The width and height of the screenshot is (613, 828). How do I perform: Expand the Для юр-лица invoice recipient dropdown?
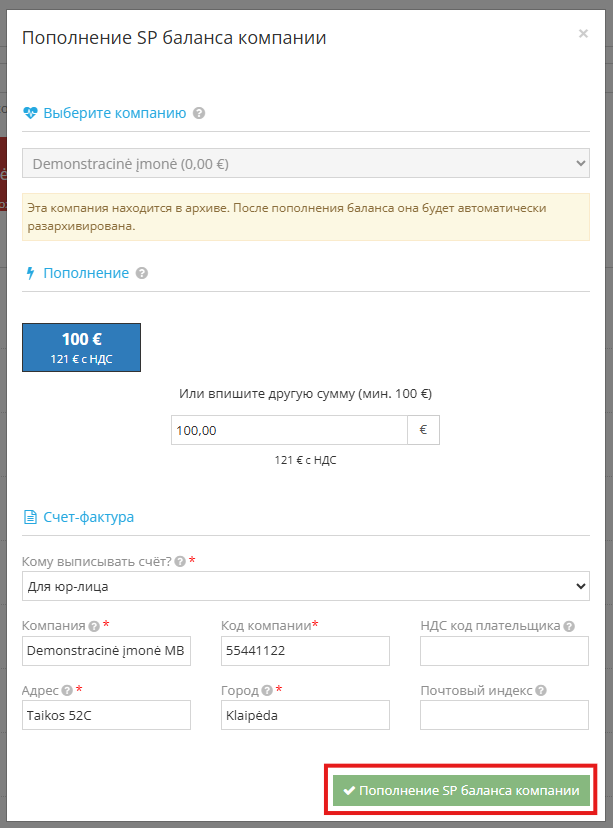coord(305,586)
